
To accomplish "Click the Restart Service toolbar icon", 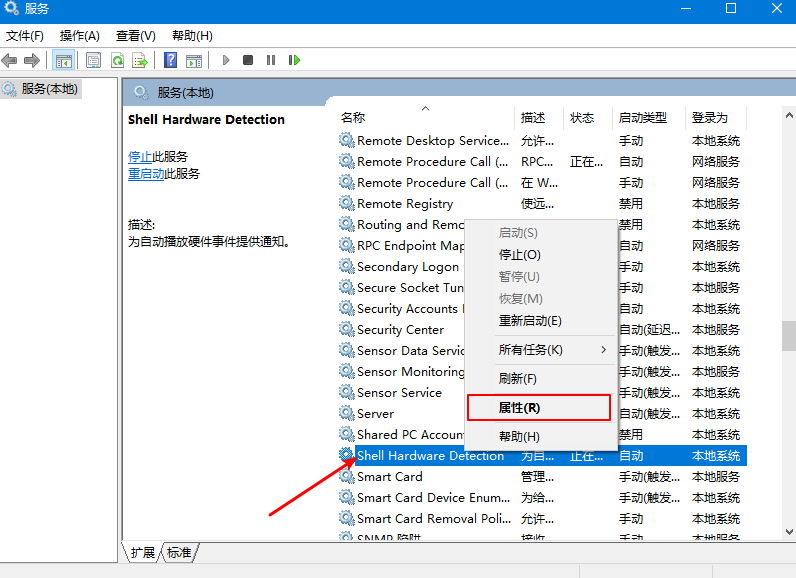I will (x=294, y=60).
